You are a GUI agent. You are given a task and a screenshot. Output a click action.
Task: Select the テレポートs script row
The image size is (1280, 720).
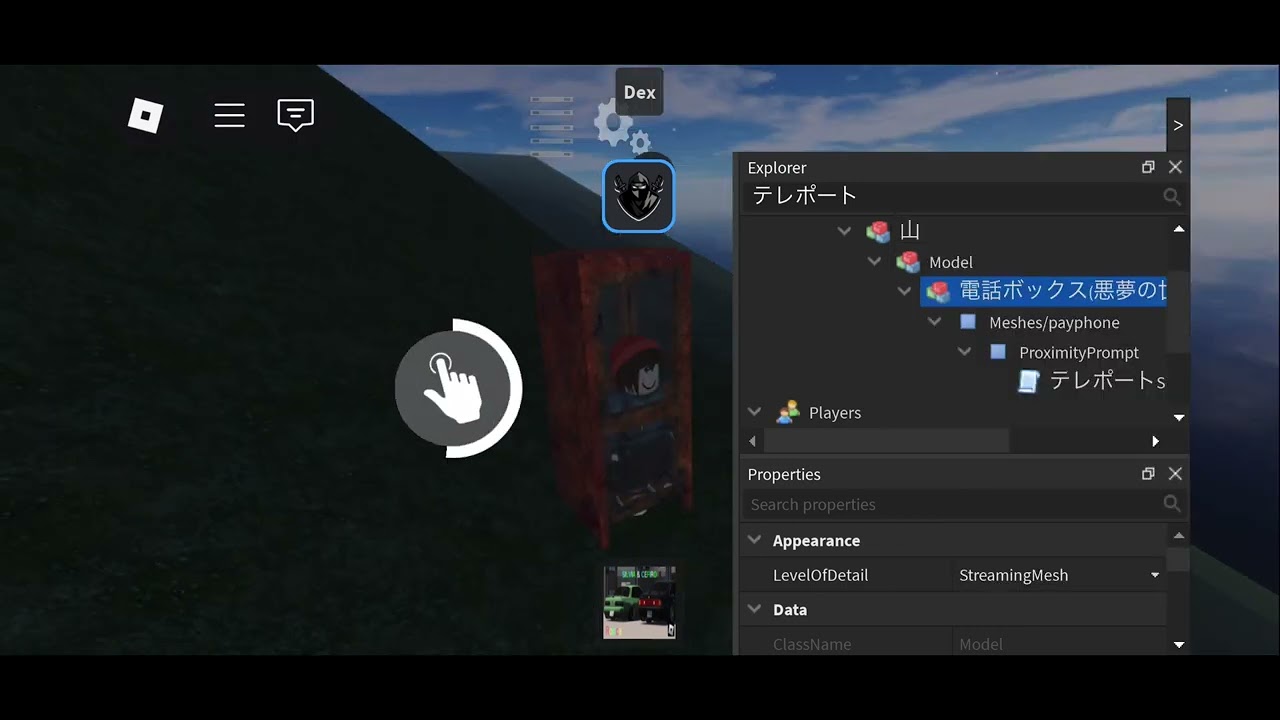[x=1107, y=381]
